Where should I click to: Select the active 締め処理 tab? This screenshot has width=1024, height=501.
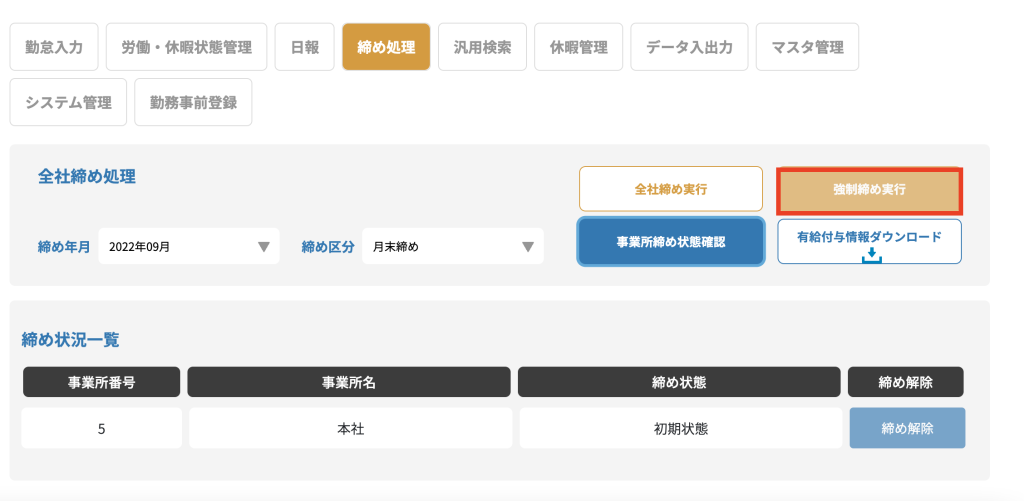[386, 47]
